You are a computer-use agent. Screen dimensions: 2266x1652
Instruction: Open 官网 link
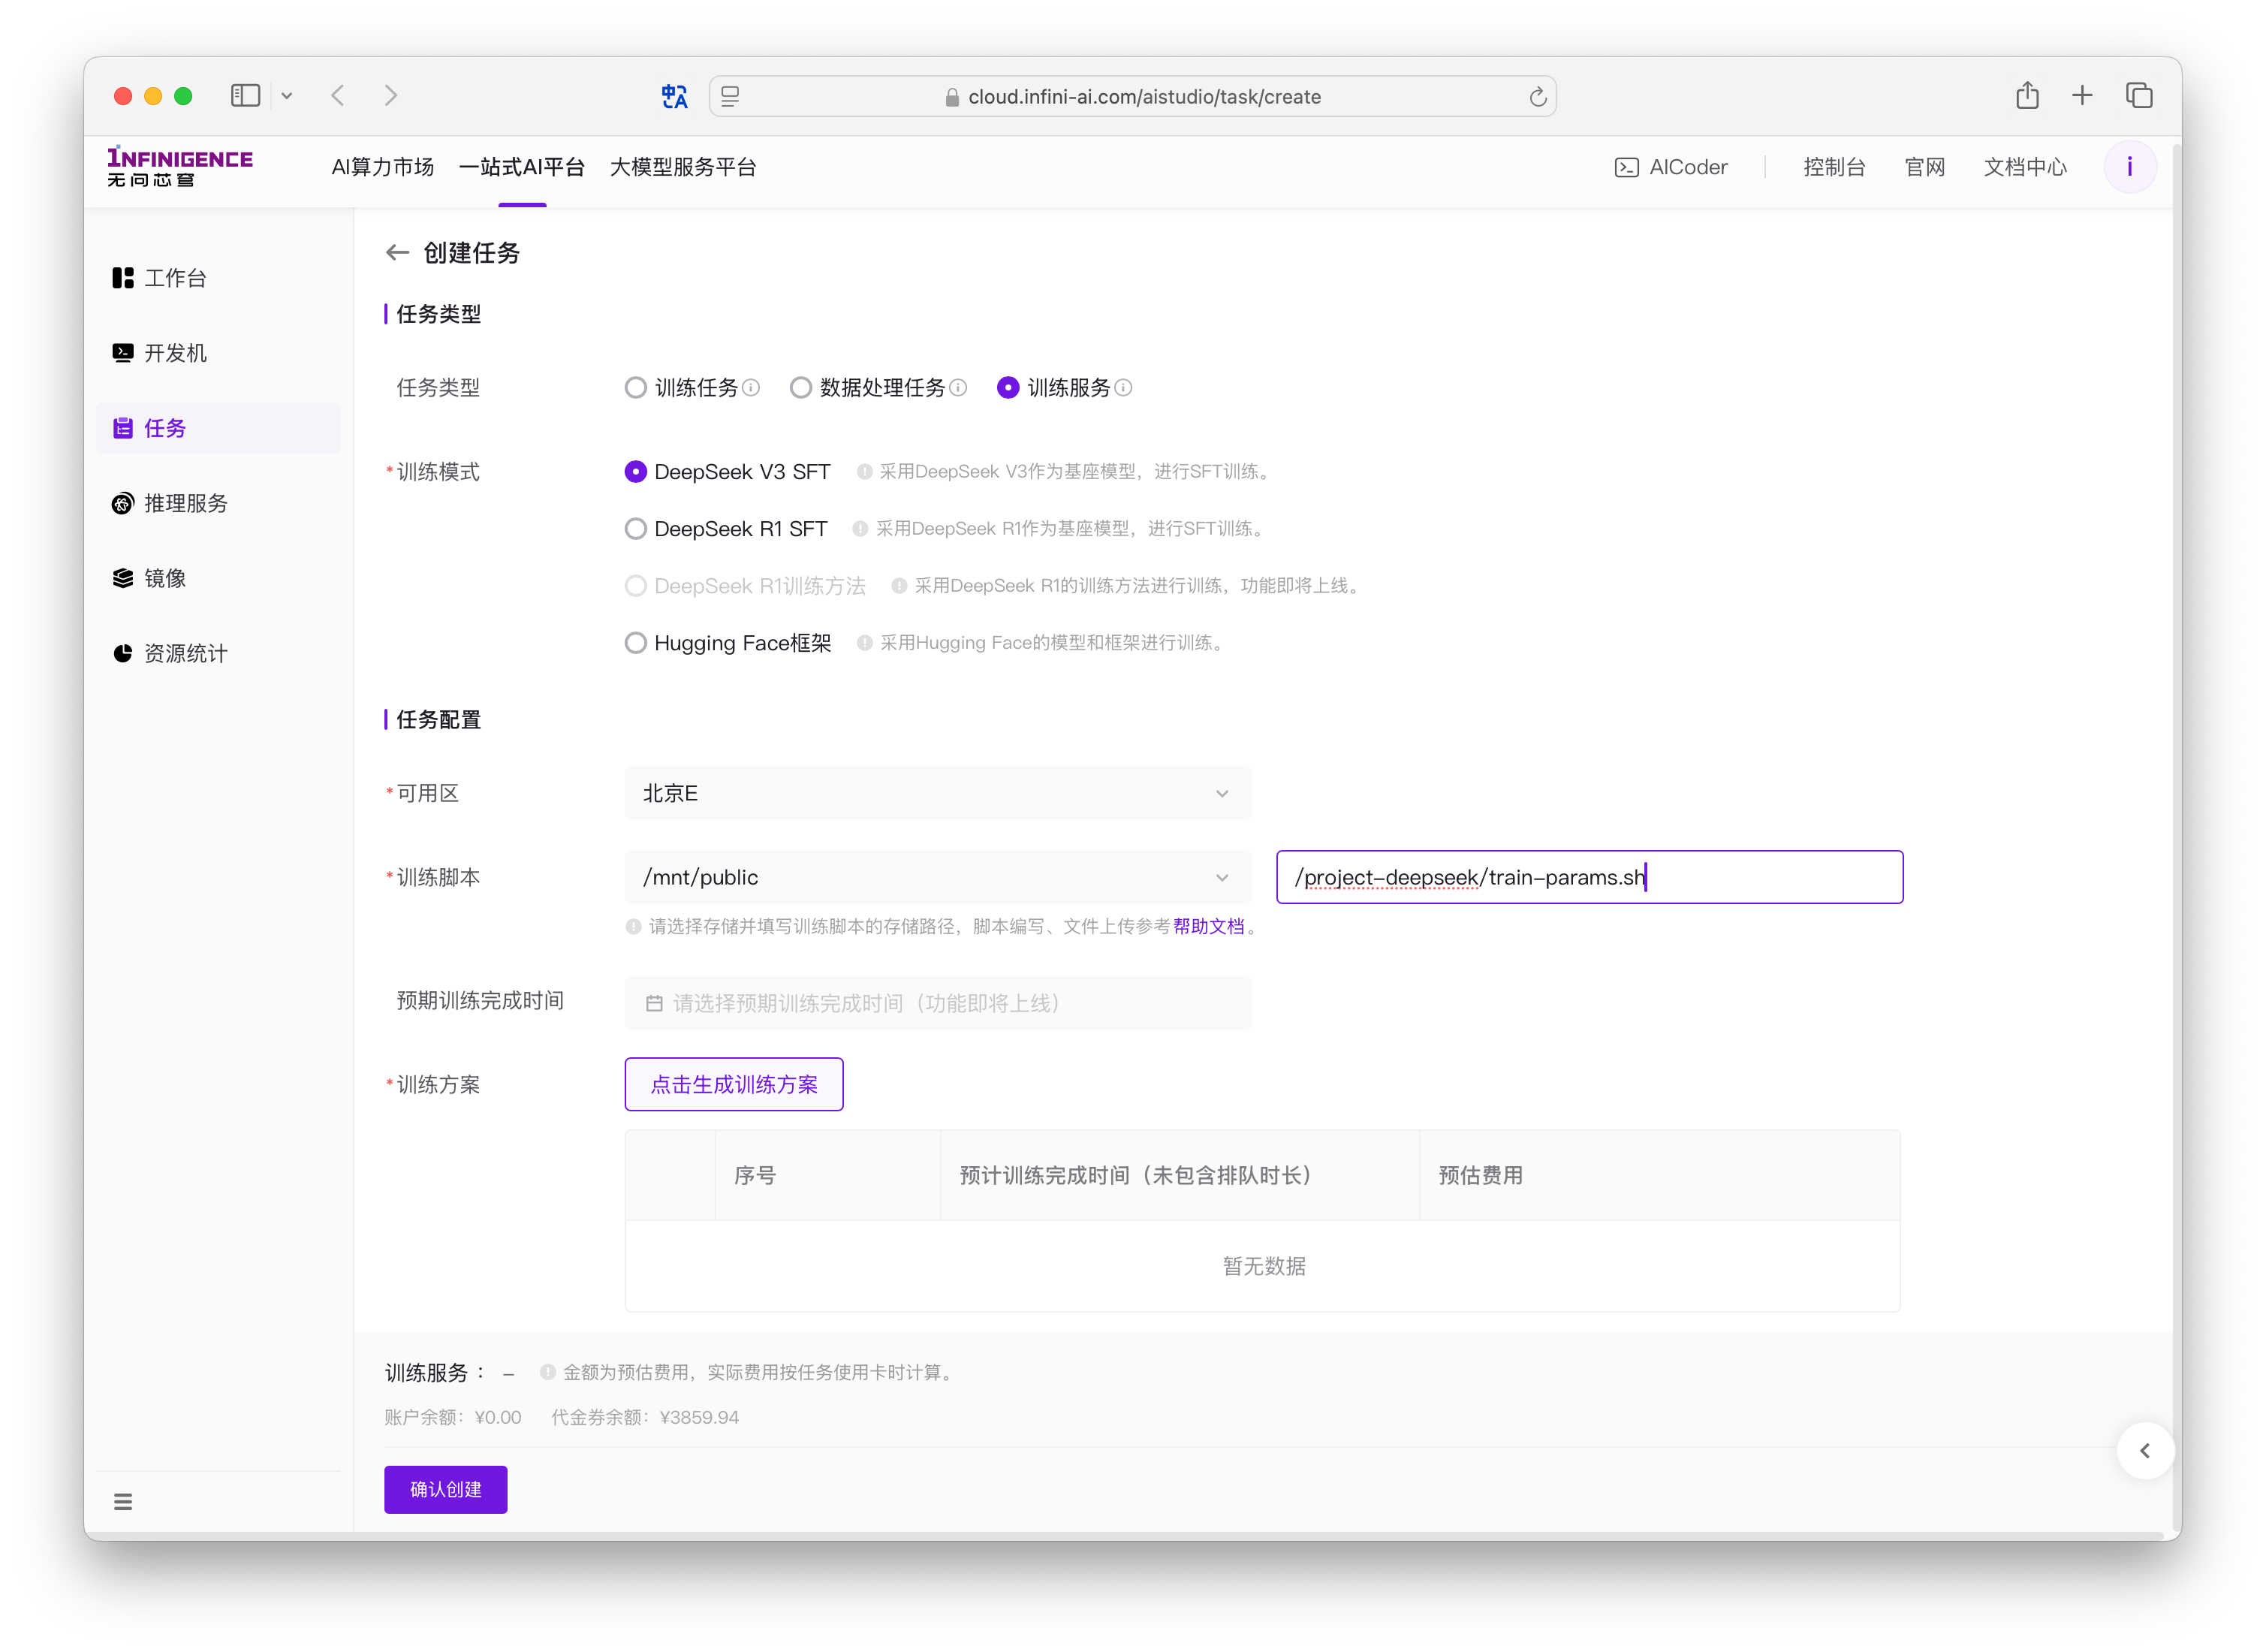1924,167
